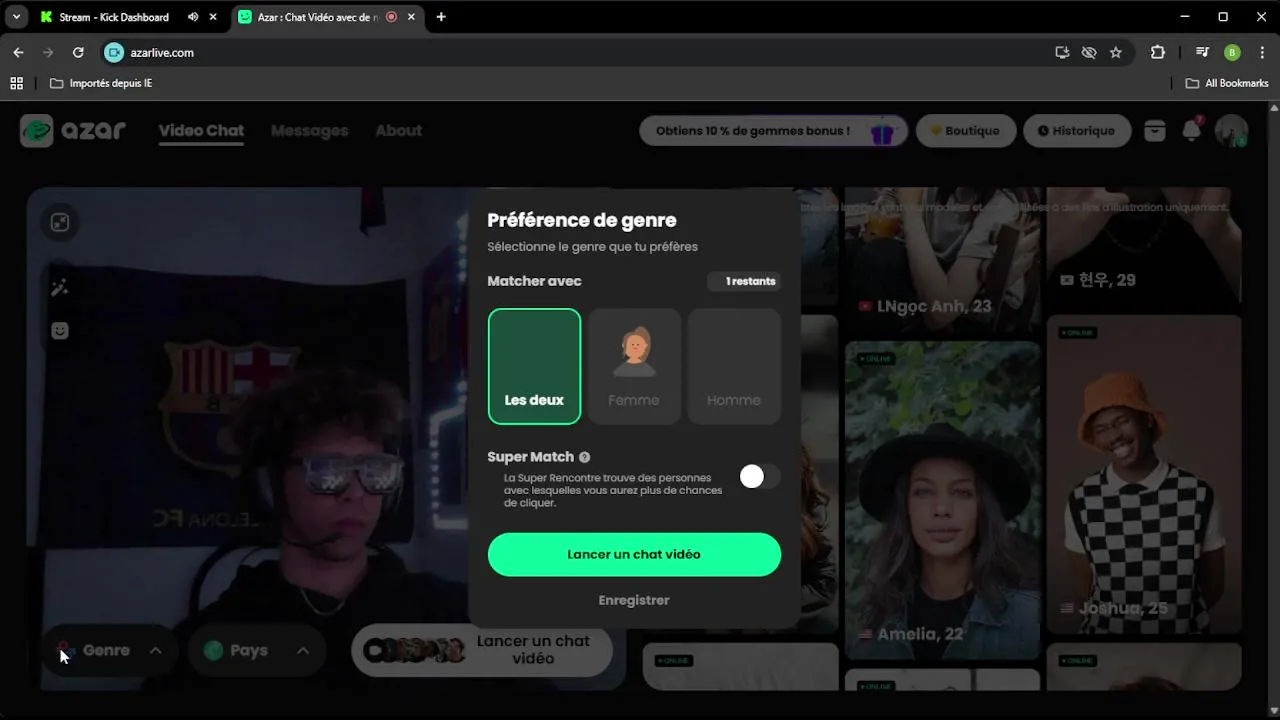Click the background Lancer un chat vidéo button
Viewport: 1280px width, 720px height.
[482, 650]
